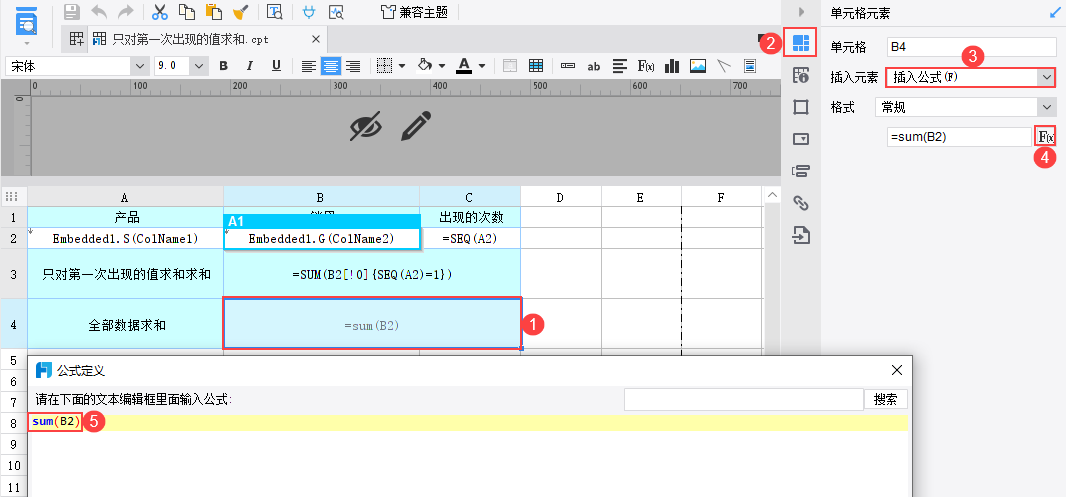
Task: Click the 兼容主题 theme button
Action: click(x=417, y=12)
